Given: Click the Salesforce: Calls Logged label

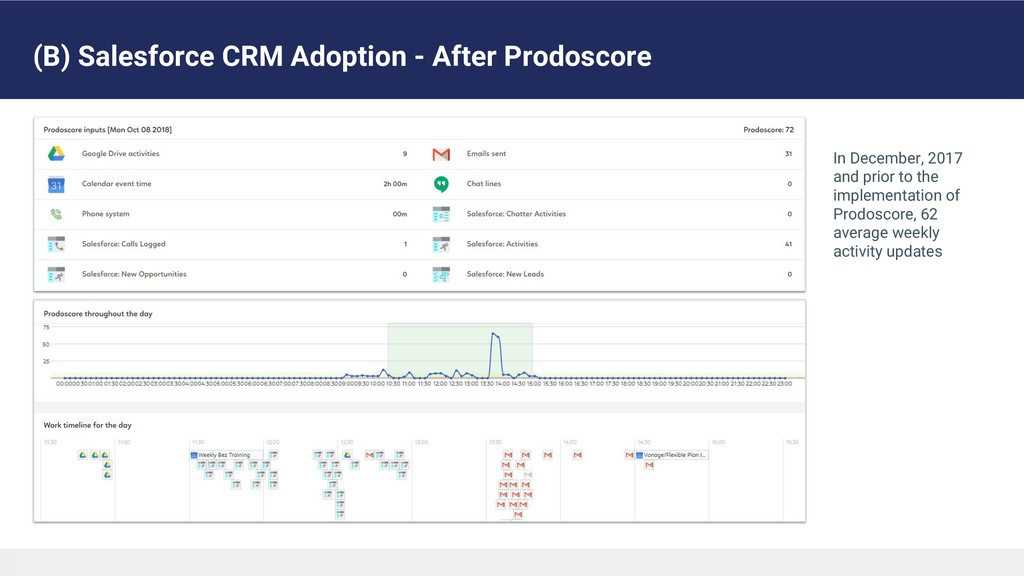Looking at the screenshot, I should [123, 244].
